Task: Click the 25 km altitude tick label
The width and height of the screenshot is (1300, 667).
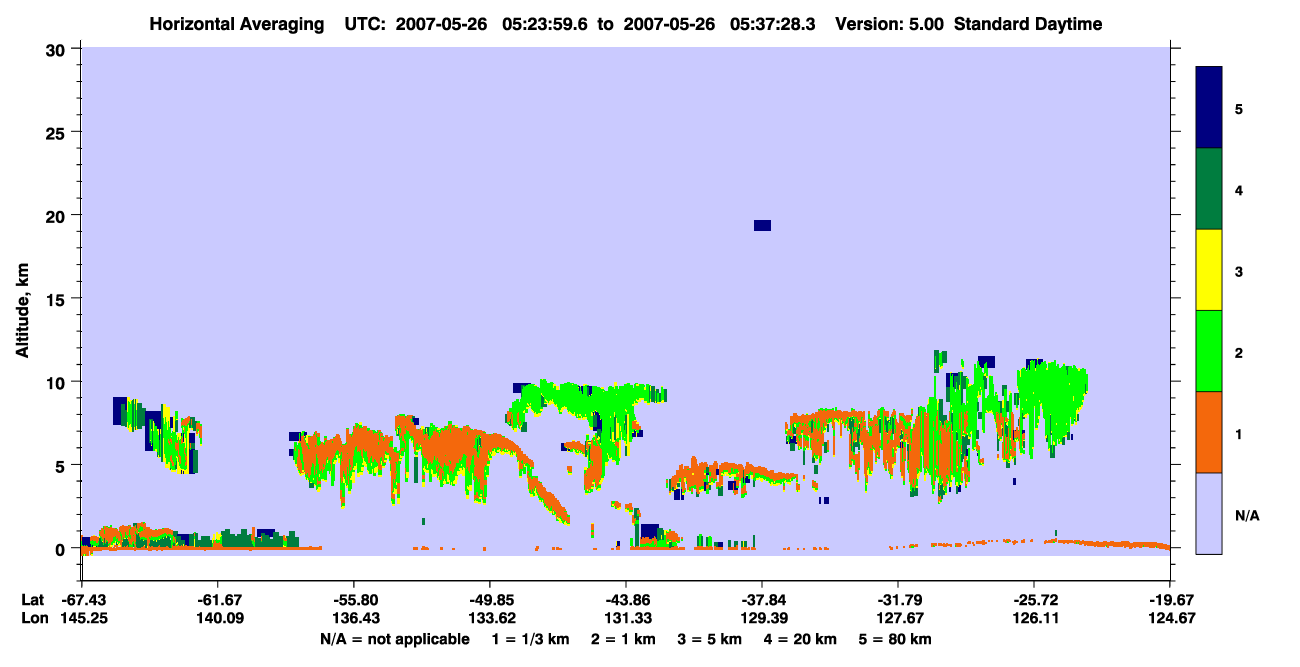Action: (x=57, y=132)
